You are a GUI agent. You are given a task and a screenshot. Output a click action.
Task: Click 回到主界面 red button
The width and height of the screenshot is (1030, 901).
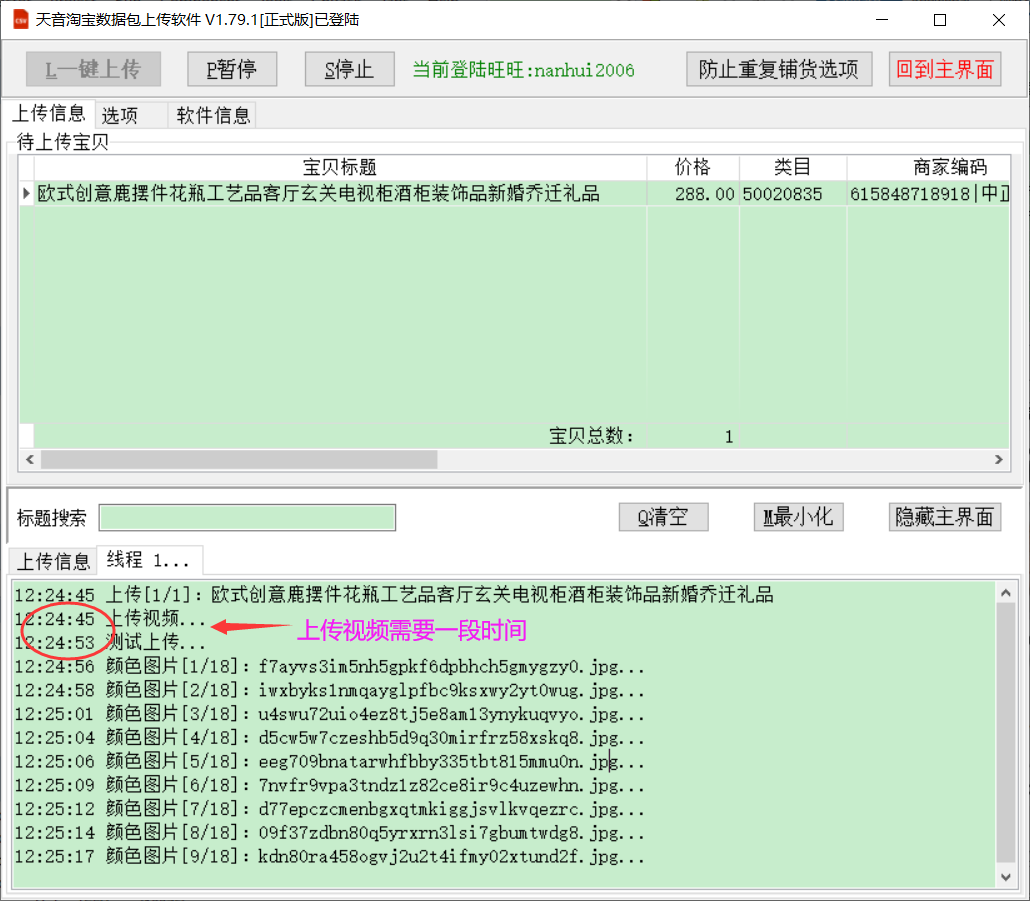coord(944,69)
